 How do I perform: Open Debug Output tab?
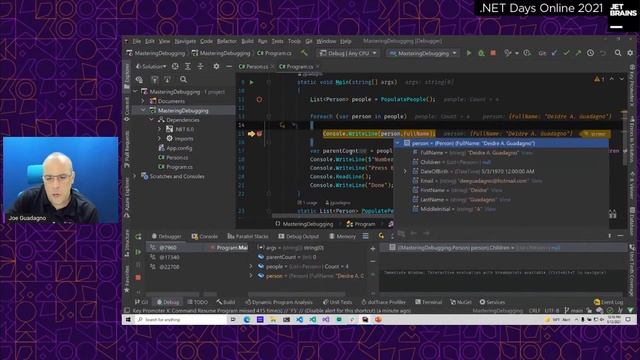(x=300, y=236)
